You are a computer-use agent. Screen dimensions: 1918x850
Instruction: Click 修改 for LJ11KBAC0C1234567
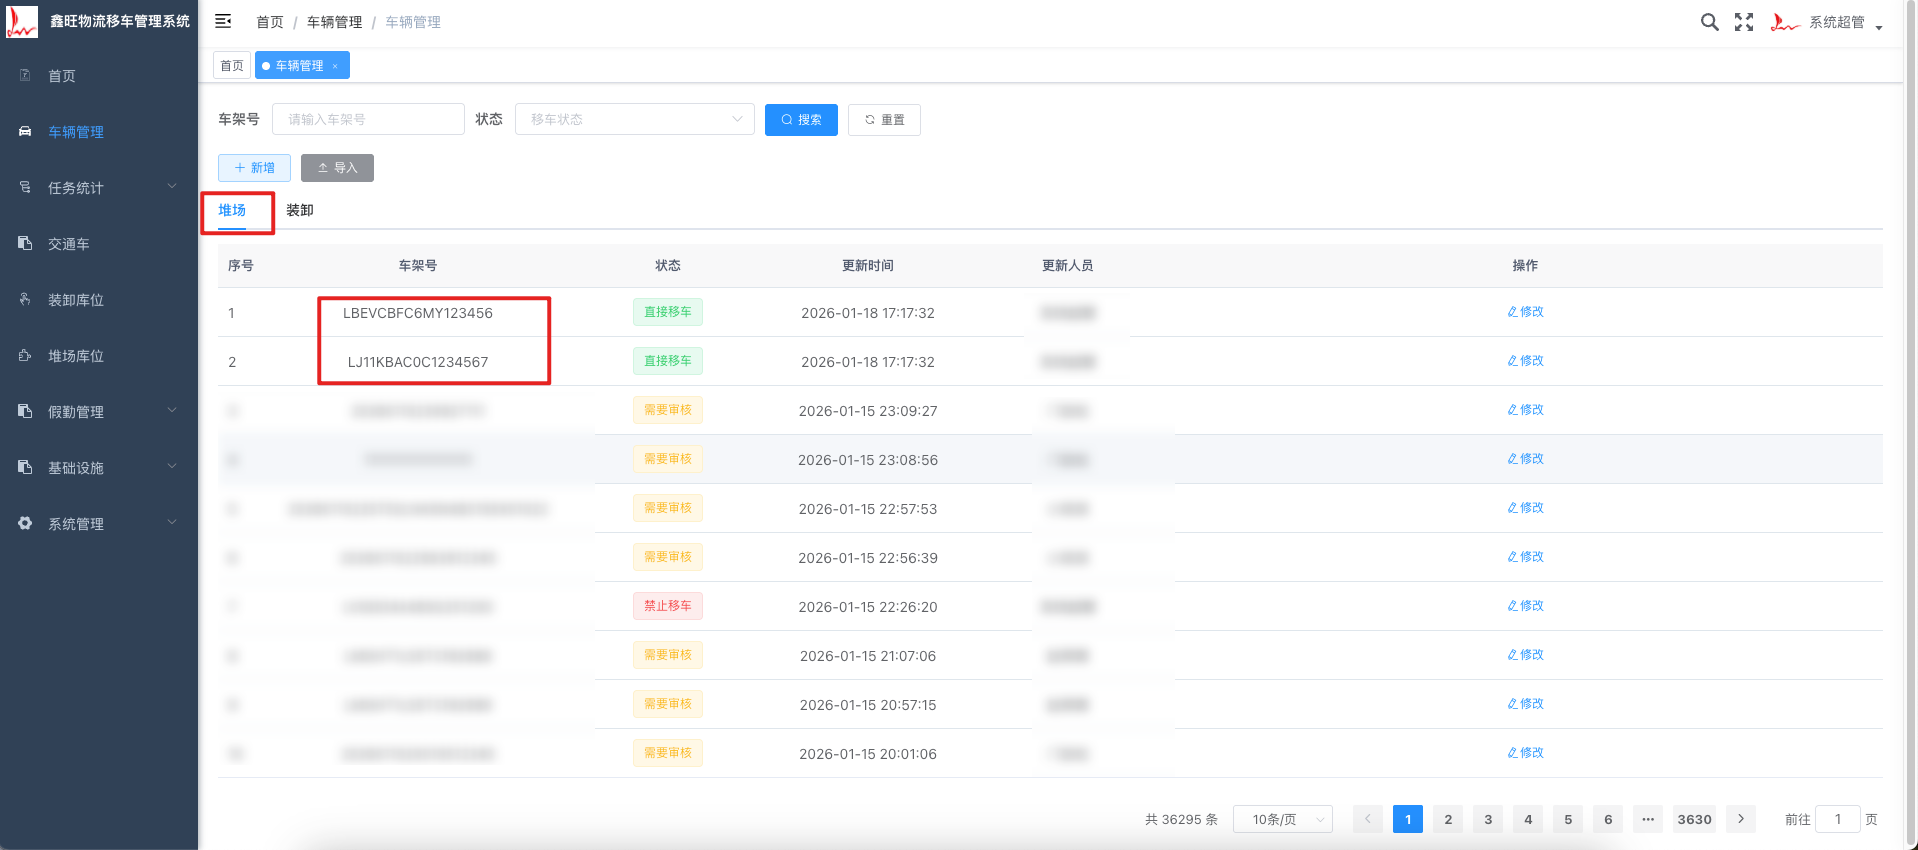coord(1526,361)
